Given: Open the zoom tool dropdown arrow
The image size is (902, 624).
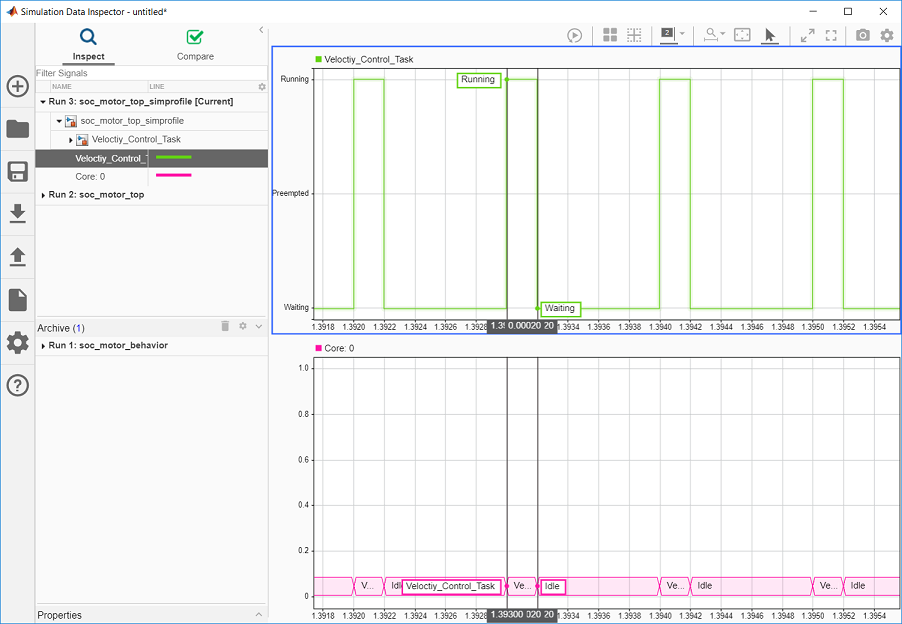Looking at the screenshot, I should (x=723, y=34).
